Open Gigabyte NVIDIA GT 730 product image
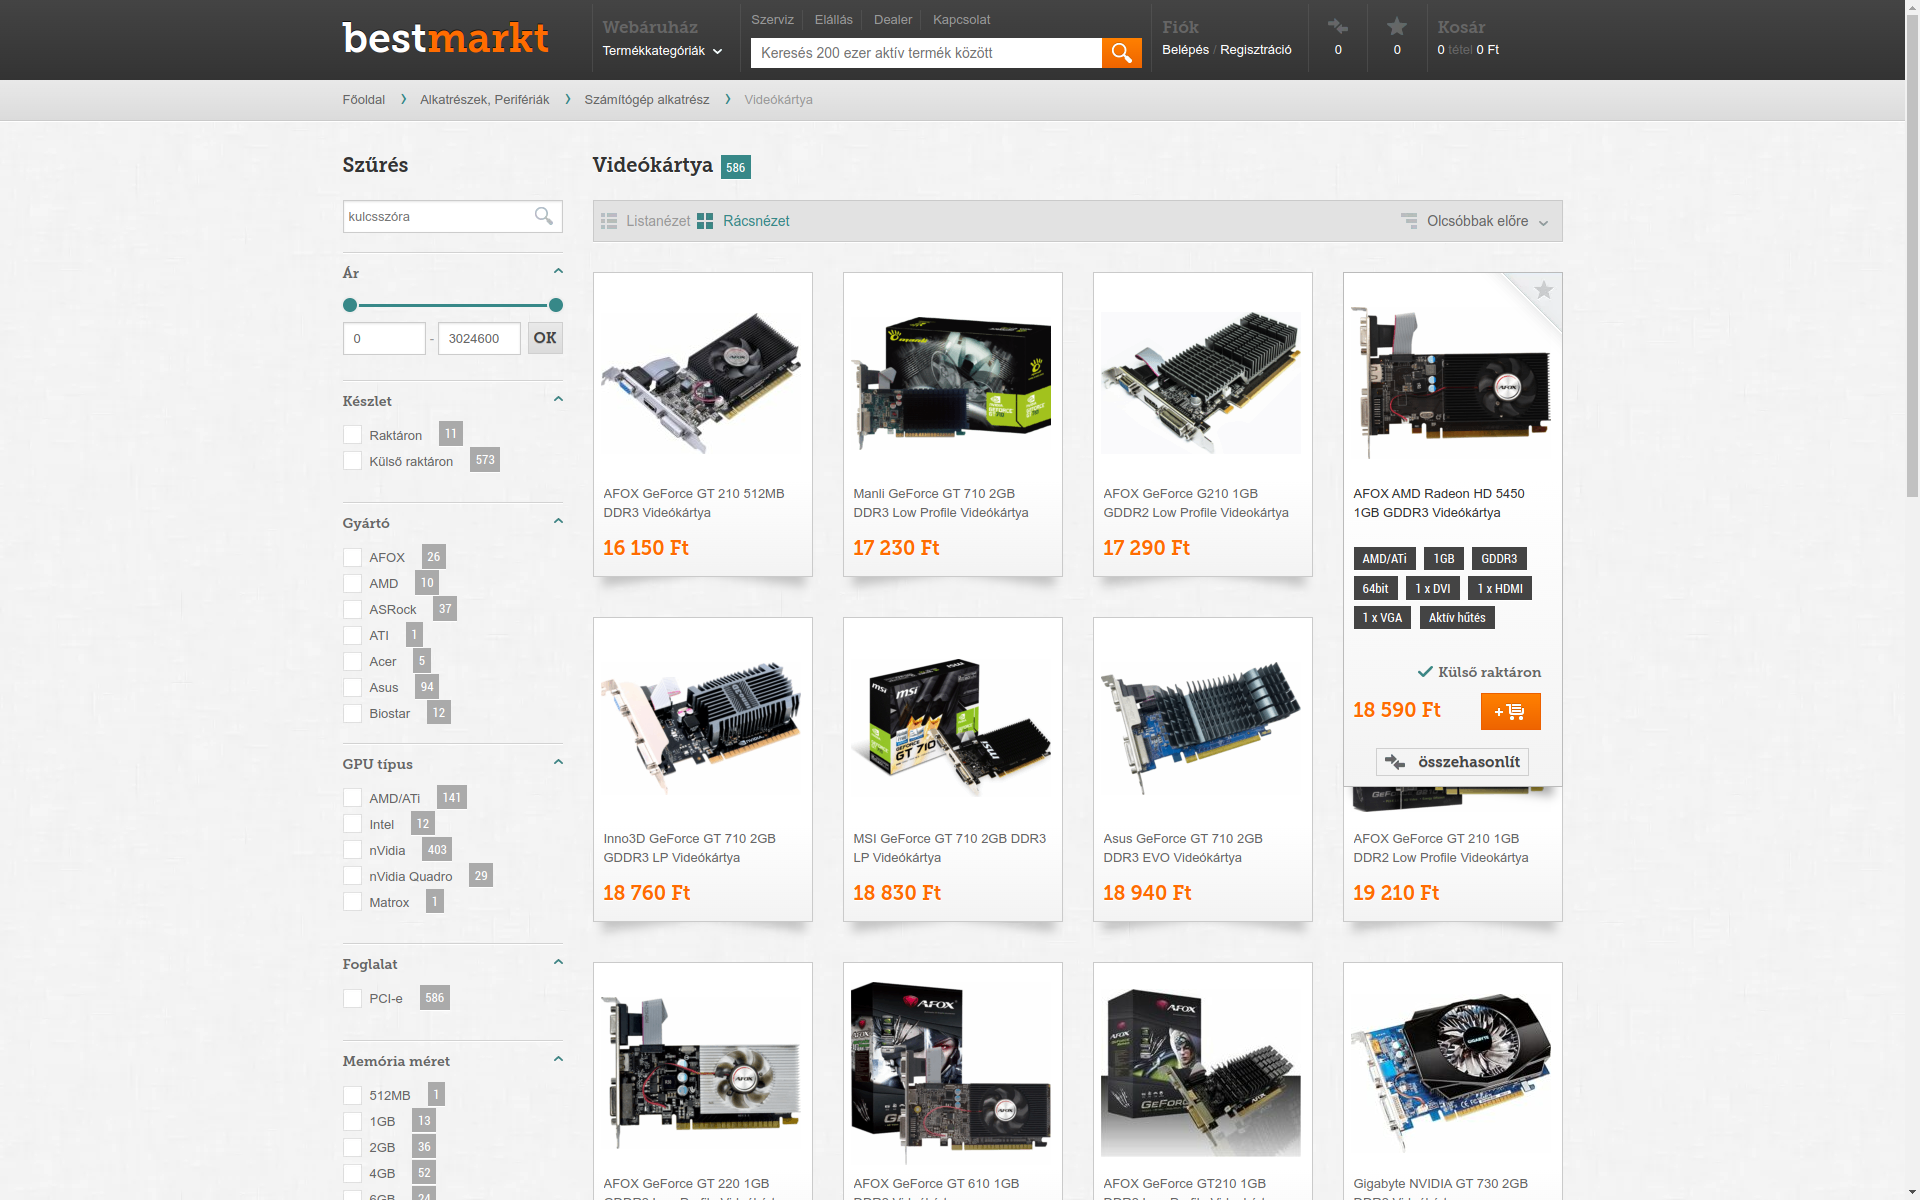 (1452, 1073)
